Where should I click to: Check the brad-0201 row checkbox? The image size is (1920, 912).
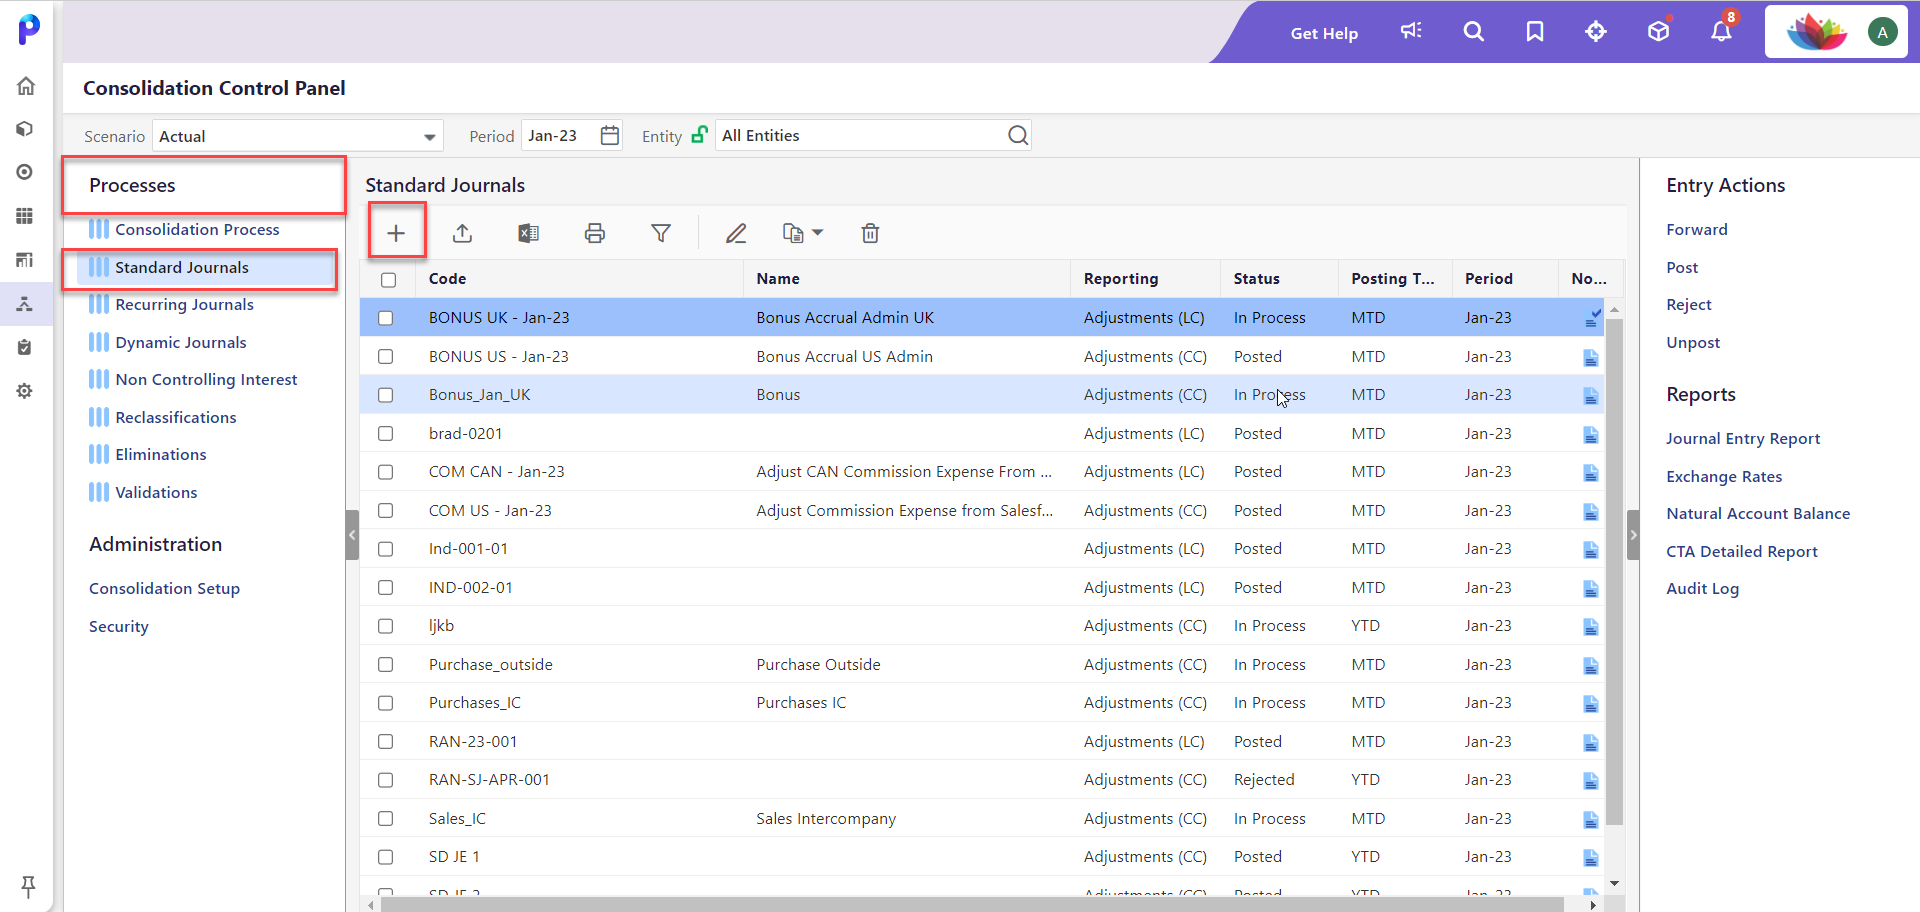point(386,434)
